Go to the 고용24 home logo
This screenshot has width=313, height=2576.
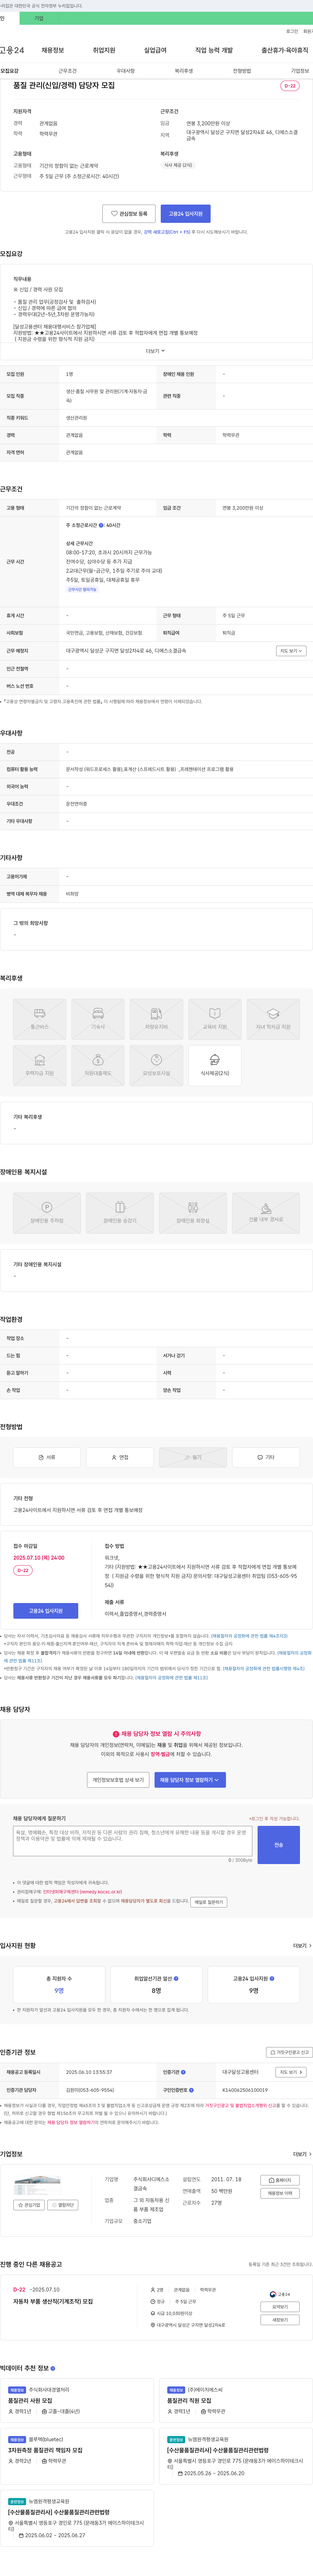[12, 50]
